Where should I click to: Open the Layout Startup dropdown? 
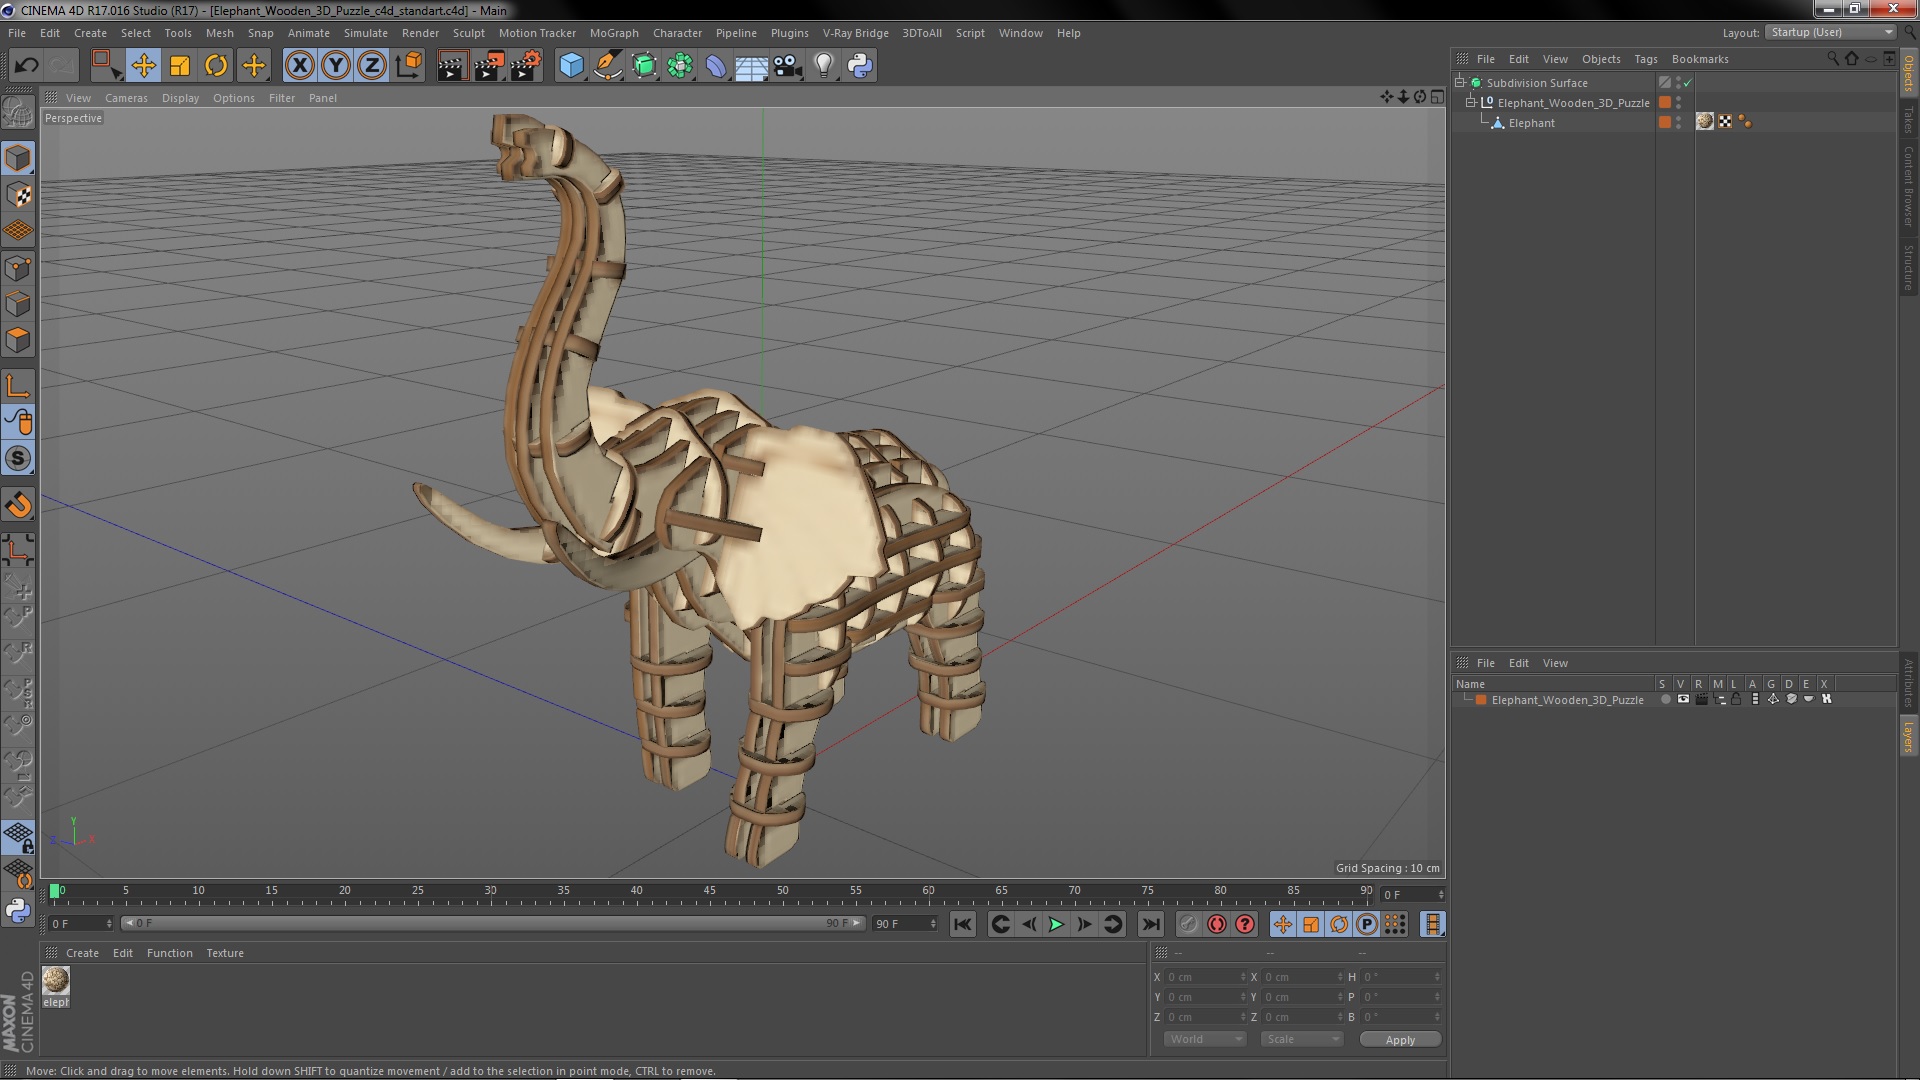pos(1830,32)
